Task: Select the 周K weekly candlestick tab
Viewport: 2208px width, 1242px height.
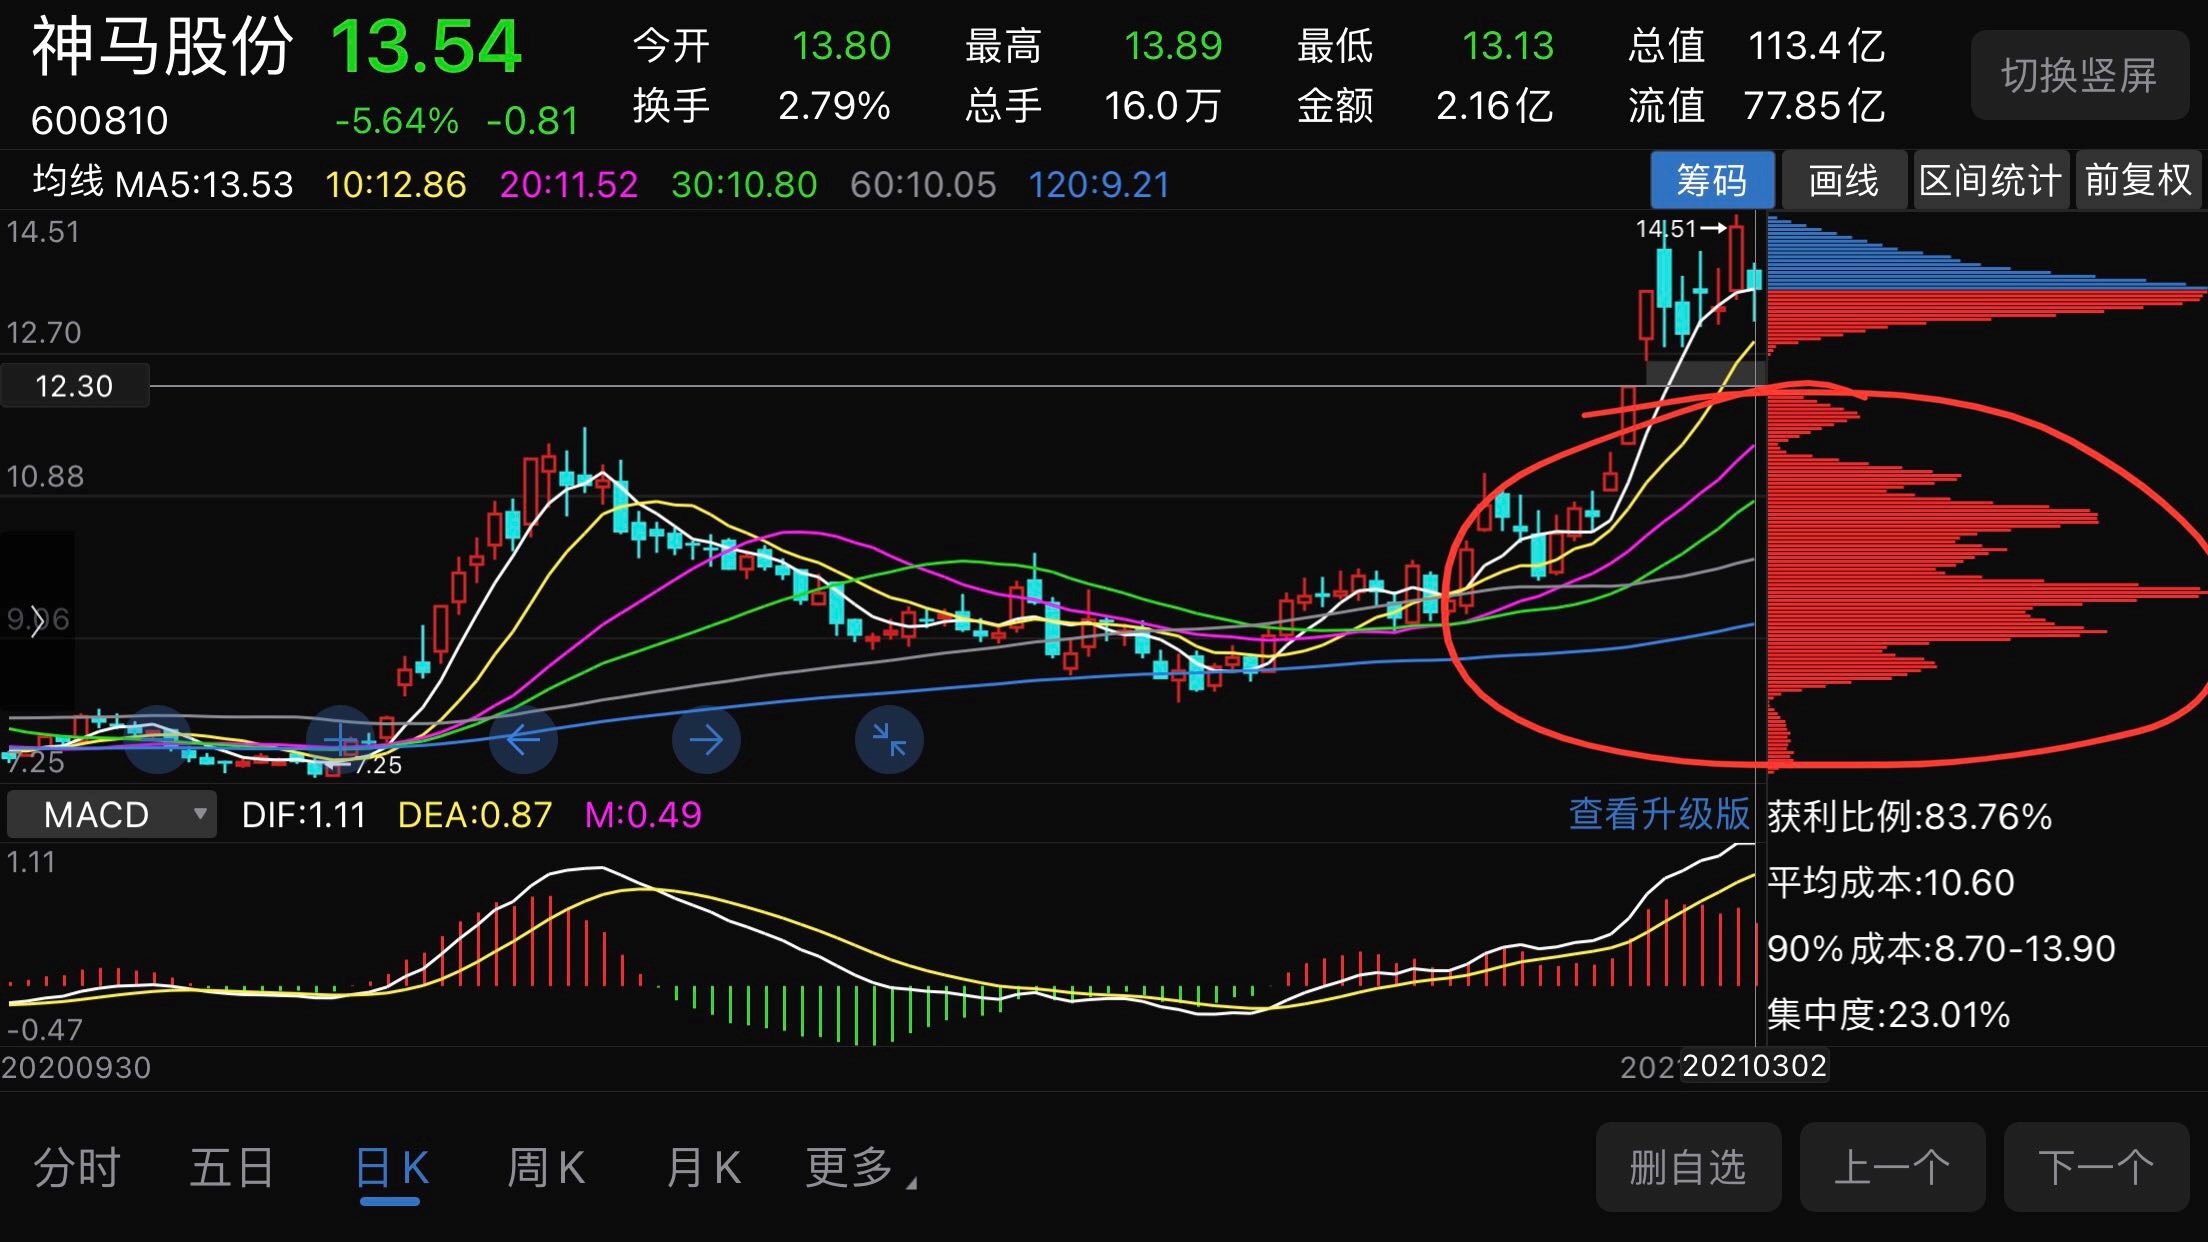Action: click(x=546, y=1167)
